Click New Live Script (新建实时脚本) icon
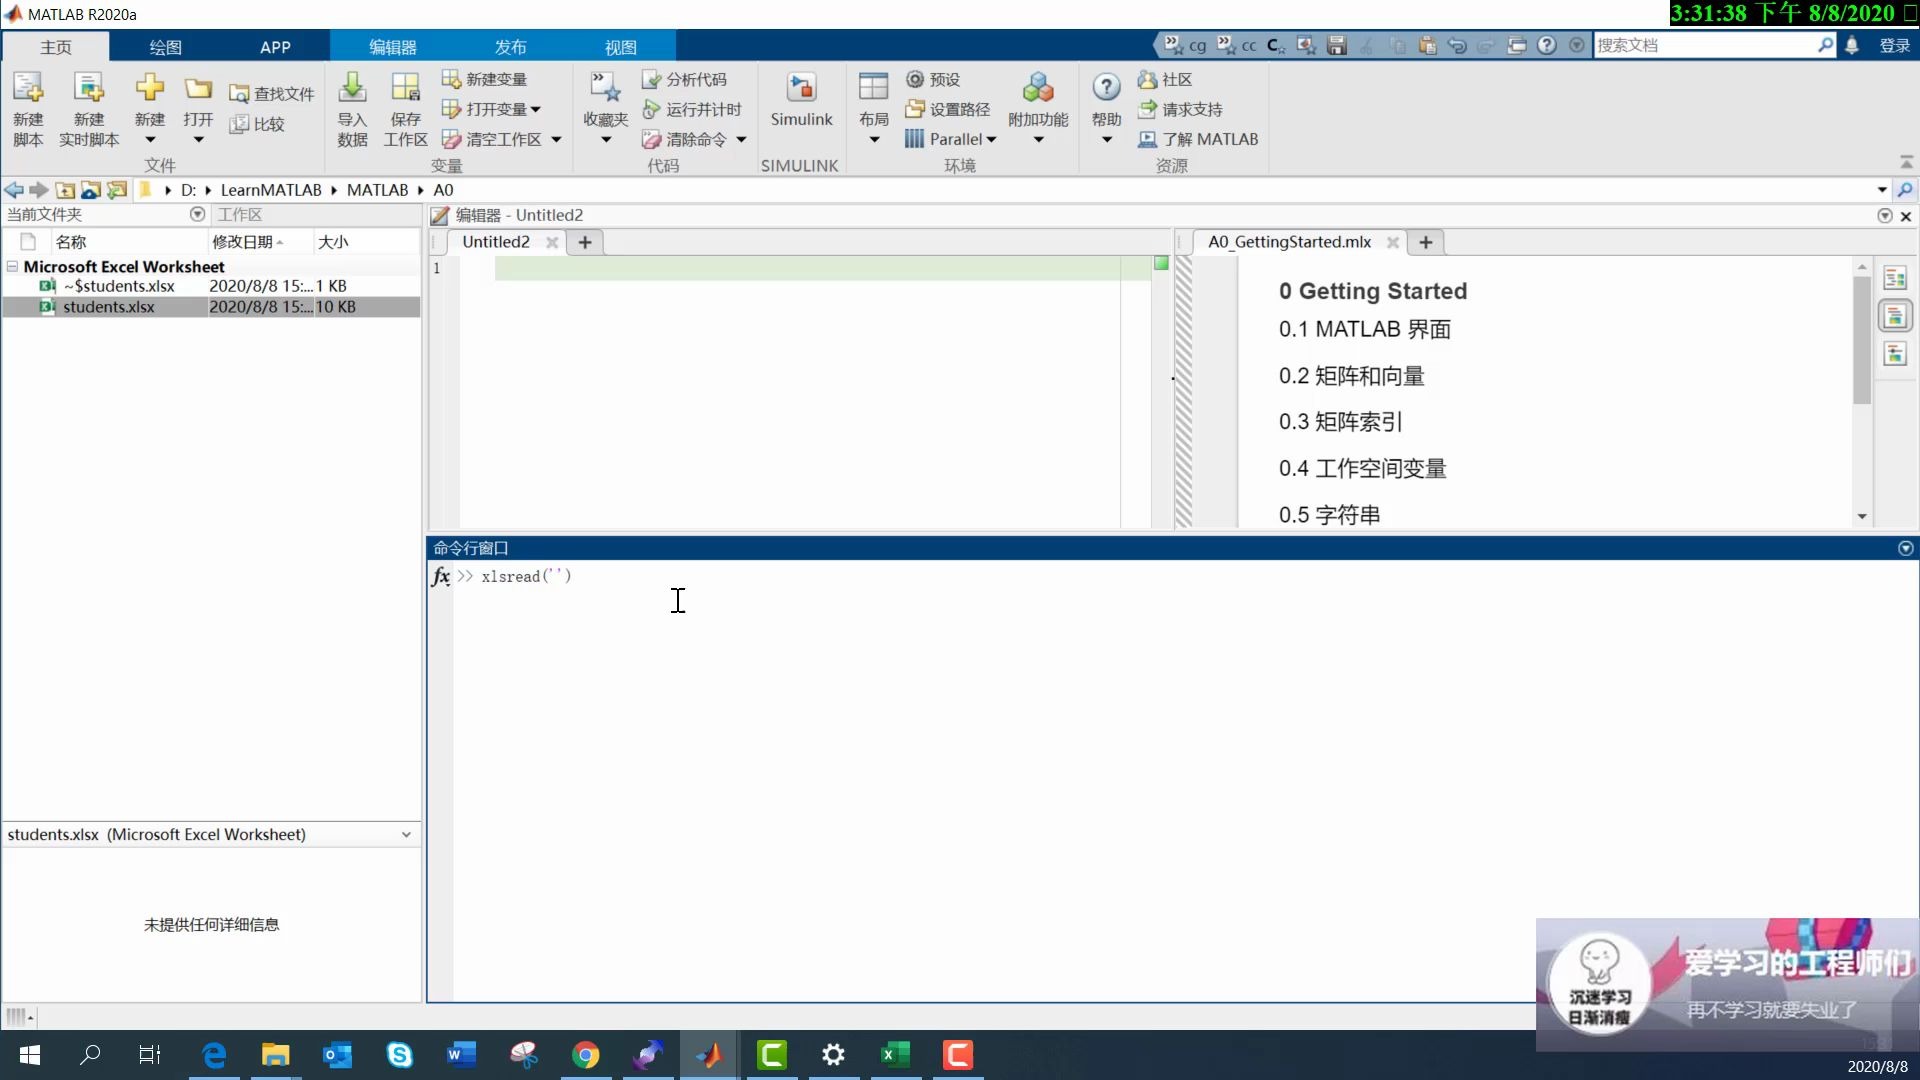The image size is (1920, 1080). click(x=89, y=90)
